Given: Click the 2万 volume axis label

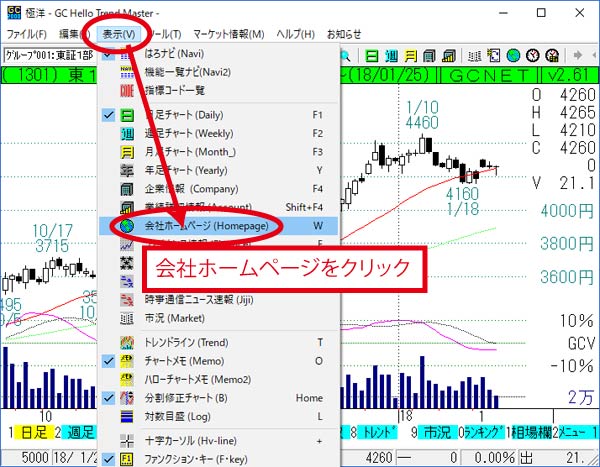Looking at the screenshot, I should [x=580, y=397].
